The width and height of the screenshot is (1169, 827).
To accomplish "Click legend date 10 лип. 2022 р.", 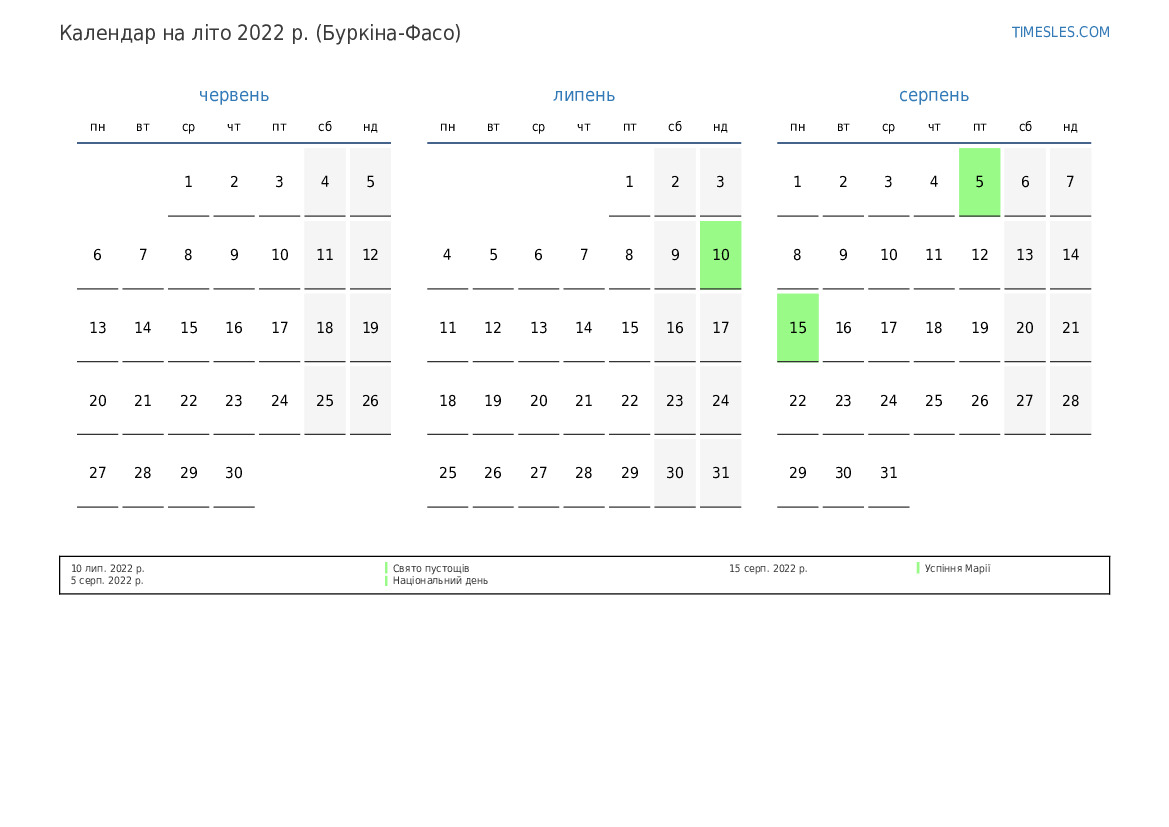I will (x=107, y=568).
